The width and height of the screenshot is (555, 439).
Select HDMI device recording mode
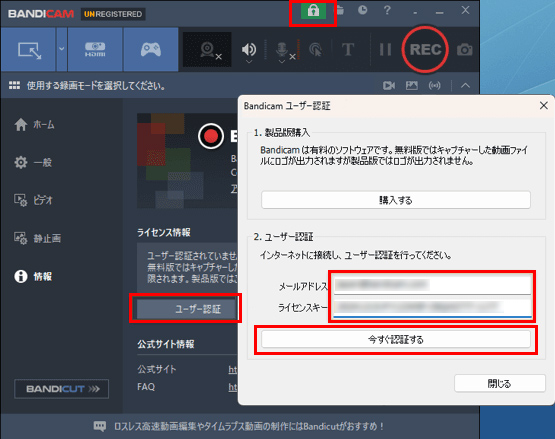[x=95, y=50]
